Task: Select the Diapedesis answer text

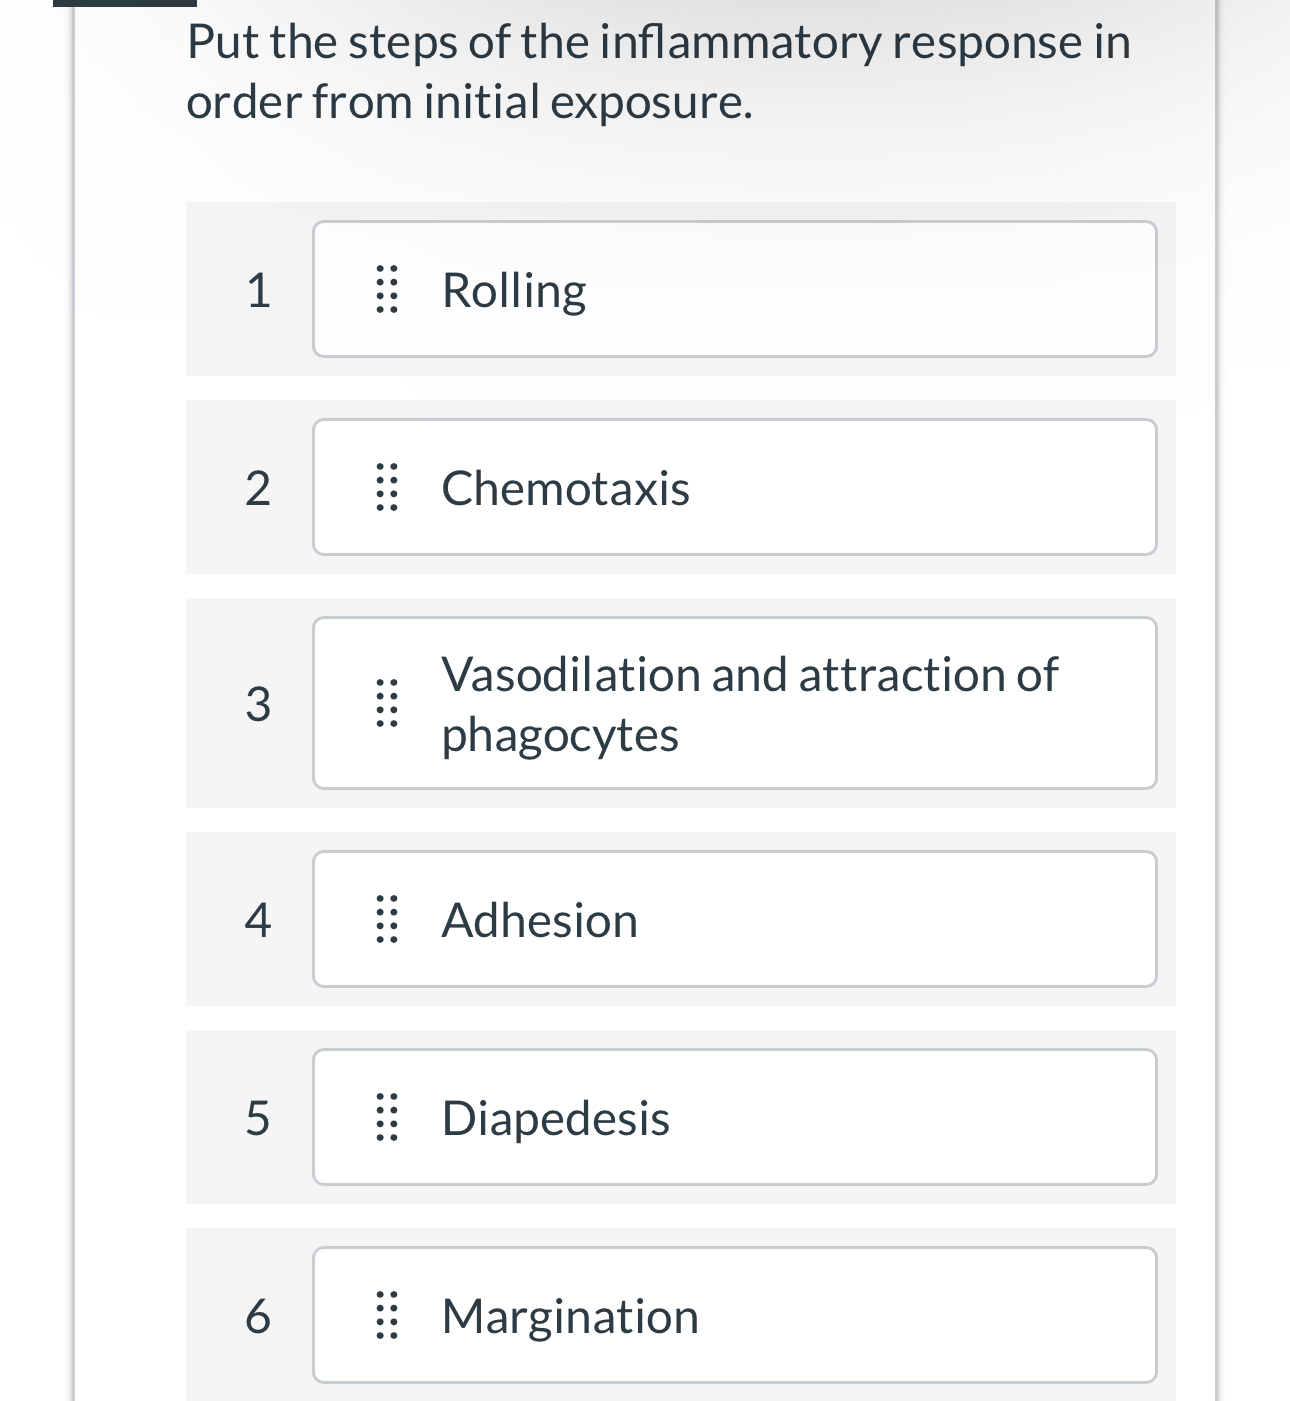Action: tap(555, 1118)
